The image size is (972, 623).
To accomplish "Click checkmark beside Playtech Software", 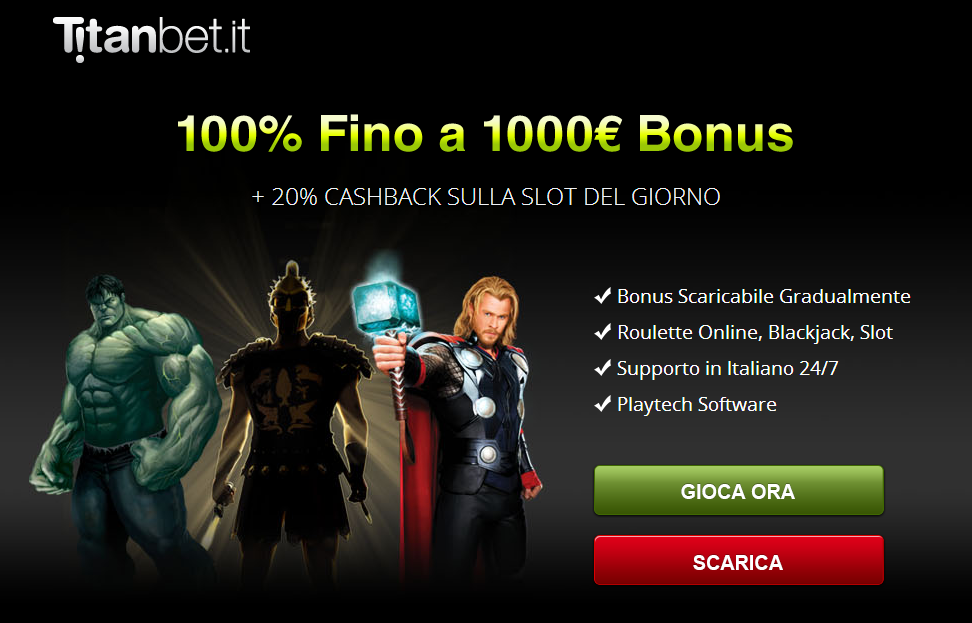I will click(x=603, y=404).
